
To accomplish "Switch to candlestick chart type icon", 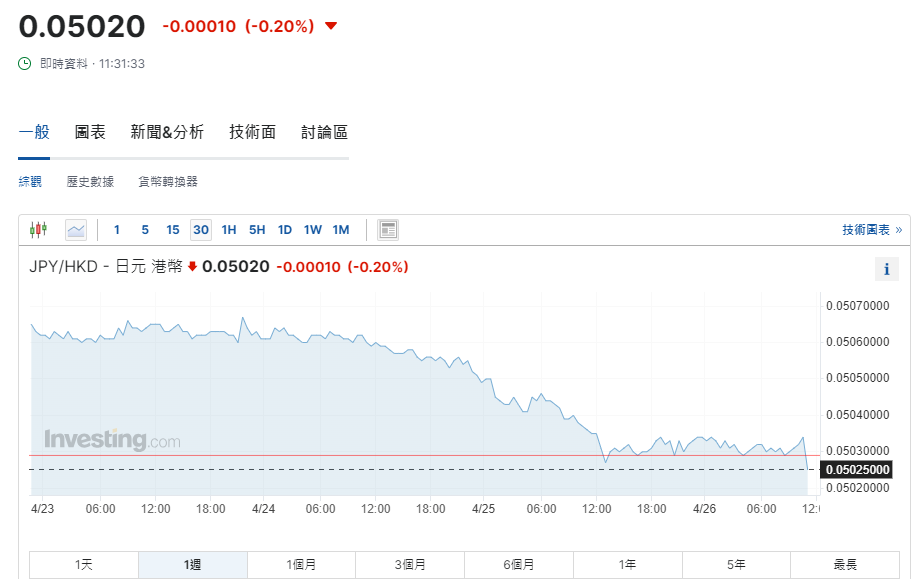I will click(39, 230).
